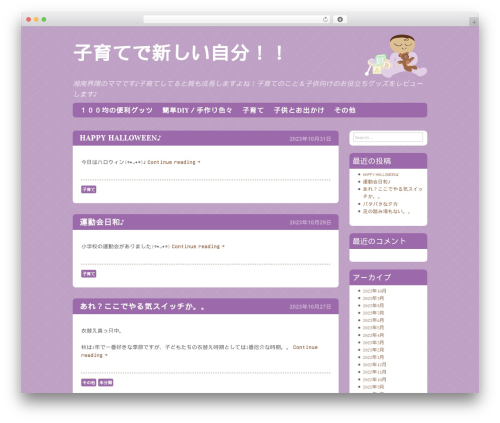This screenshot has width=500, height=423.
Task: Open the 2023年8月 archive link
Action: (x=373, y=305)
